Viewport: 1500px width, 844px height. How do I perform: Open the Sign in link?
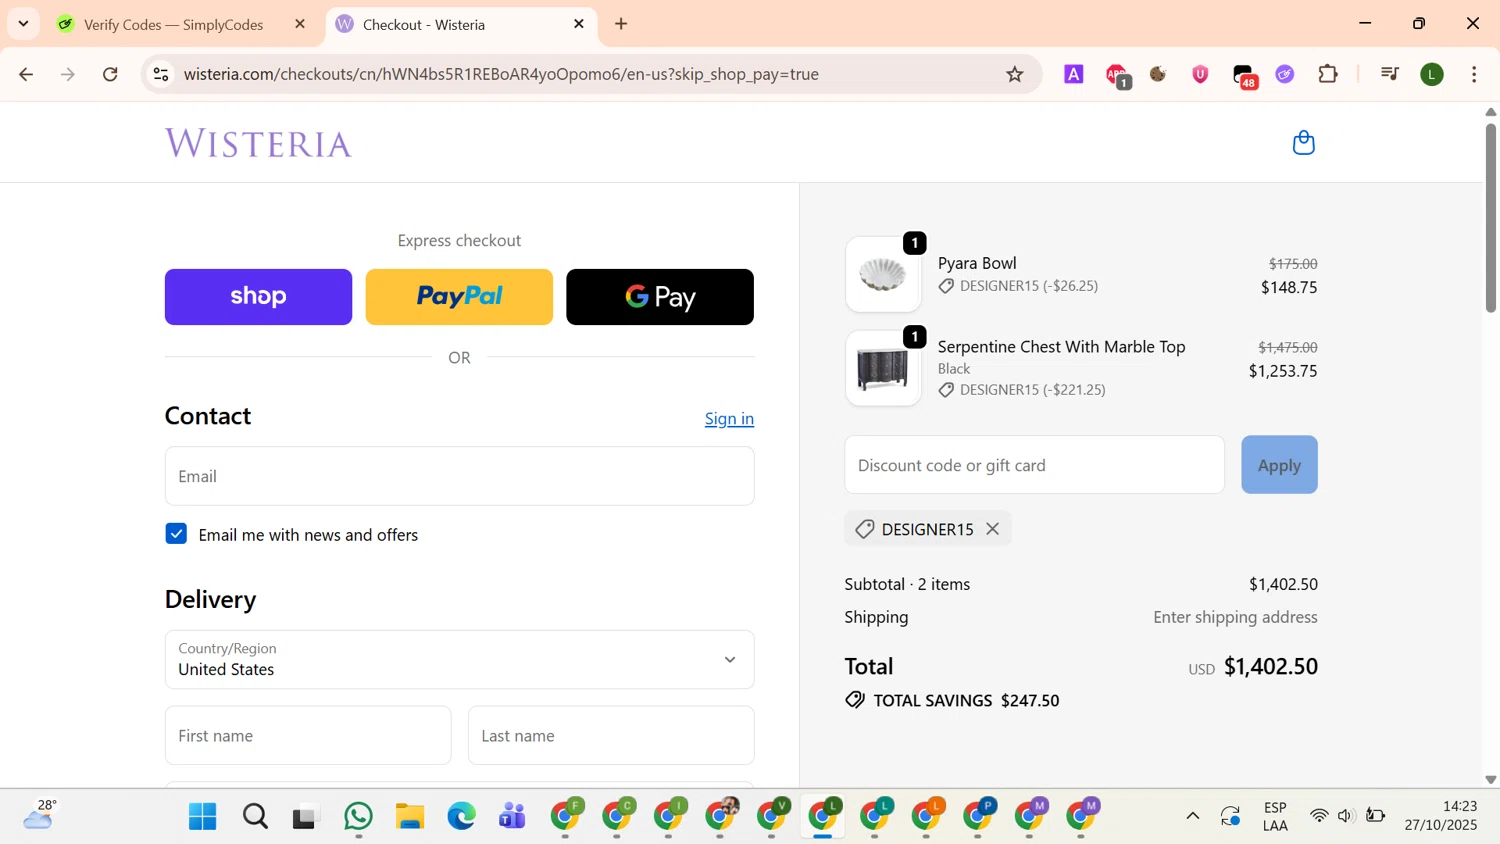pyautogui.click(x=729, y=419)
